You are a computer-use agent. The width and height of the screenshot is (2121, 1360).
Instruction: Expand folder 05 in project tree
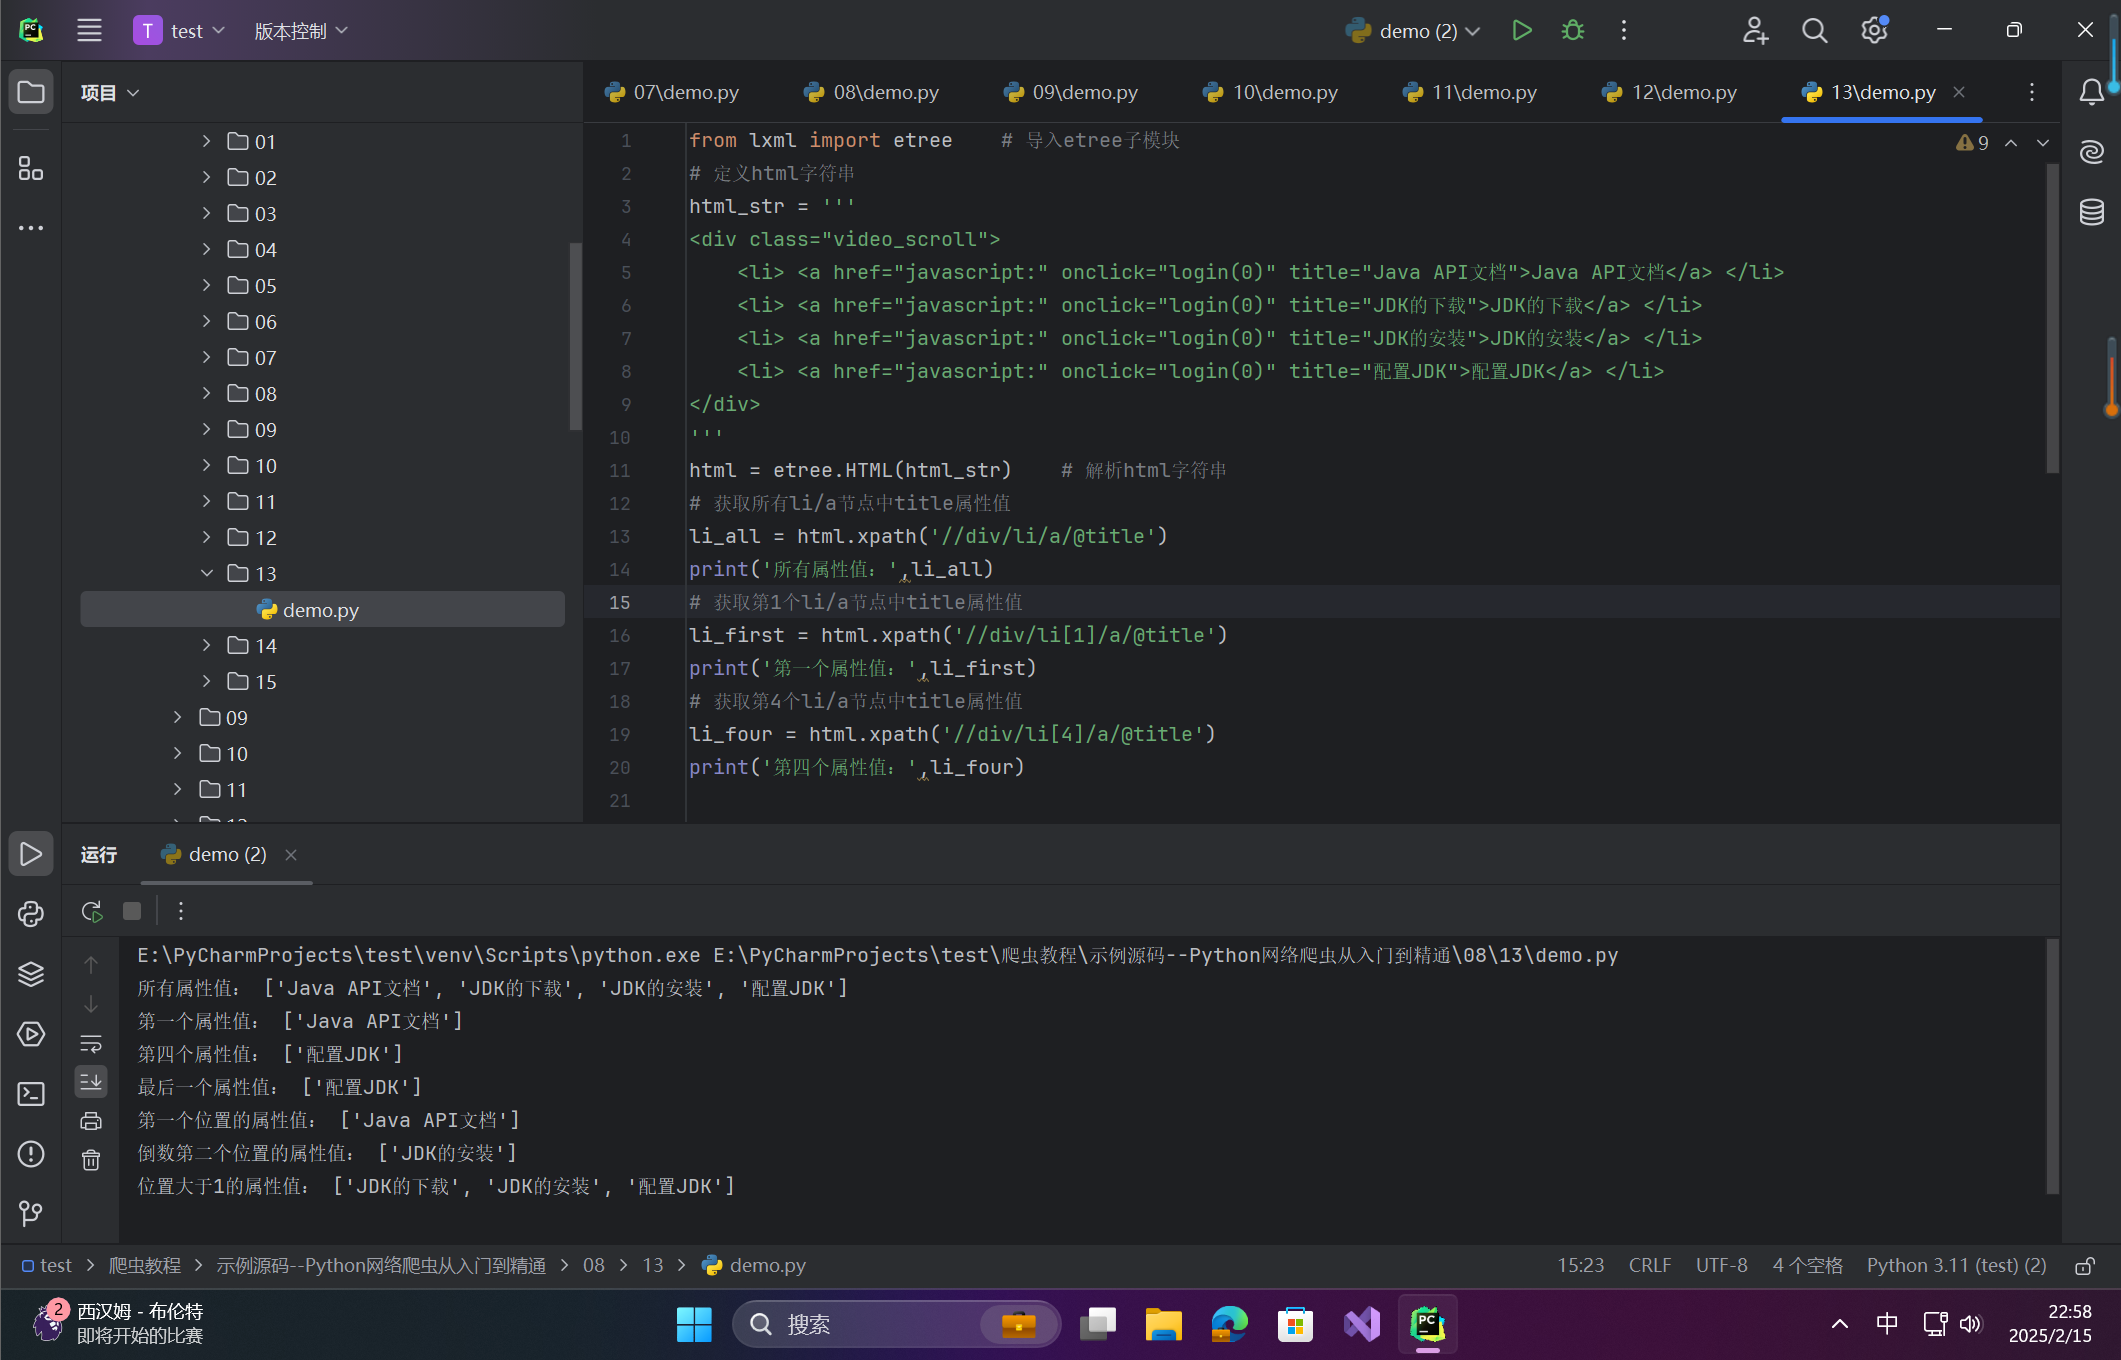(x=207, y=286)
